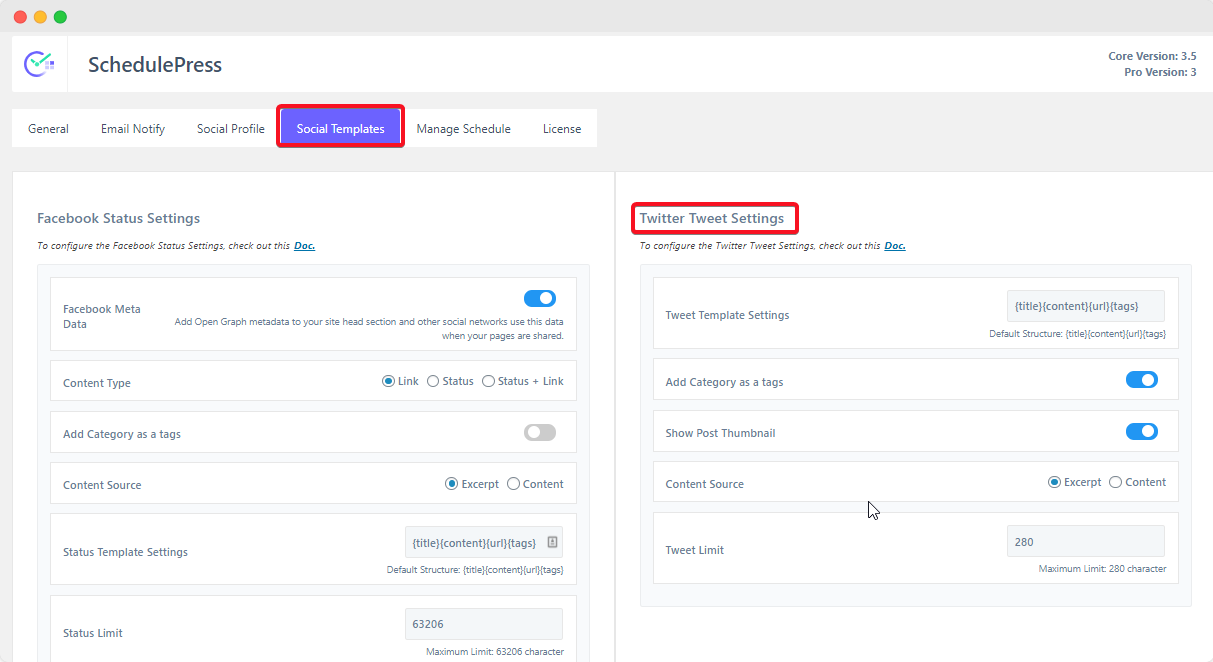Screen dimensions: 1213x662
Task: Go to the Manage Schedule tab
Action: (464, 128)
